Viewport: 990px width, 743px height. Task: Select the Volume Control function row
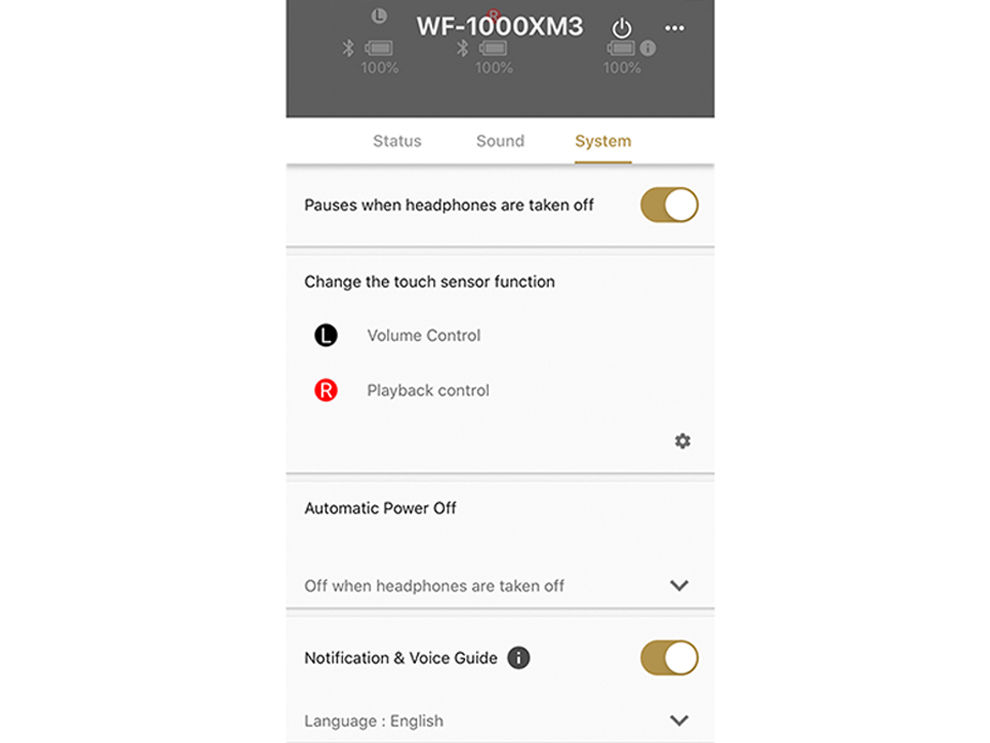500,335
